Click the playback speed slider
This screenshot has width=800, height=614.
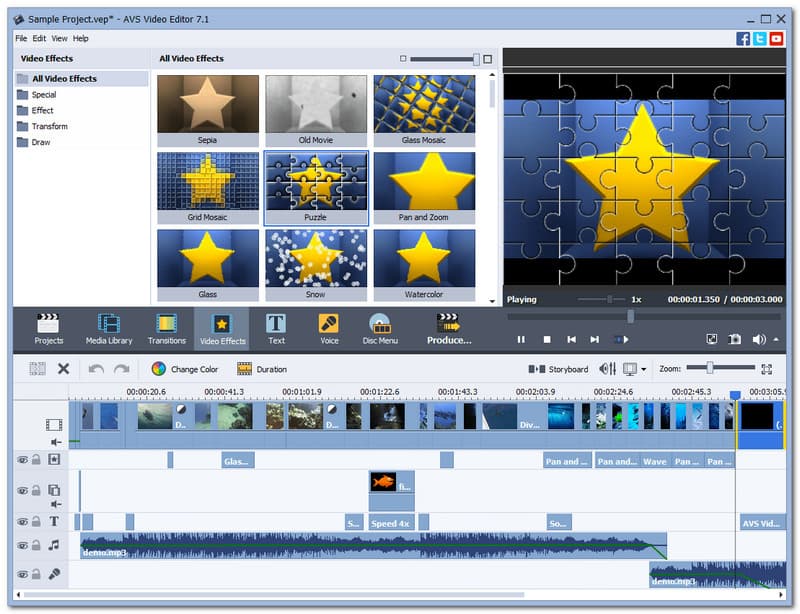[601, 300]
